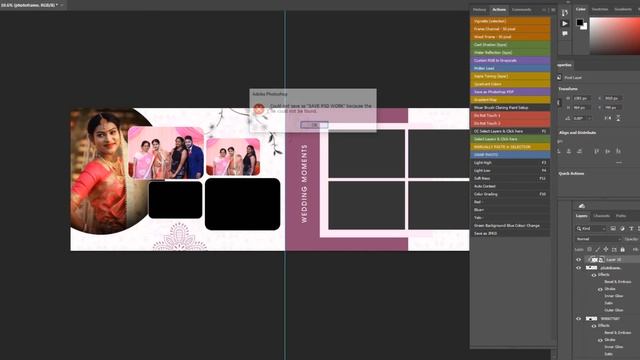Viewport: 640px width, 360px height.
Task: Run the Save as Photoshop PDF action
Action: (x=510, y=92)
